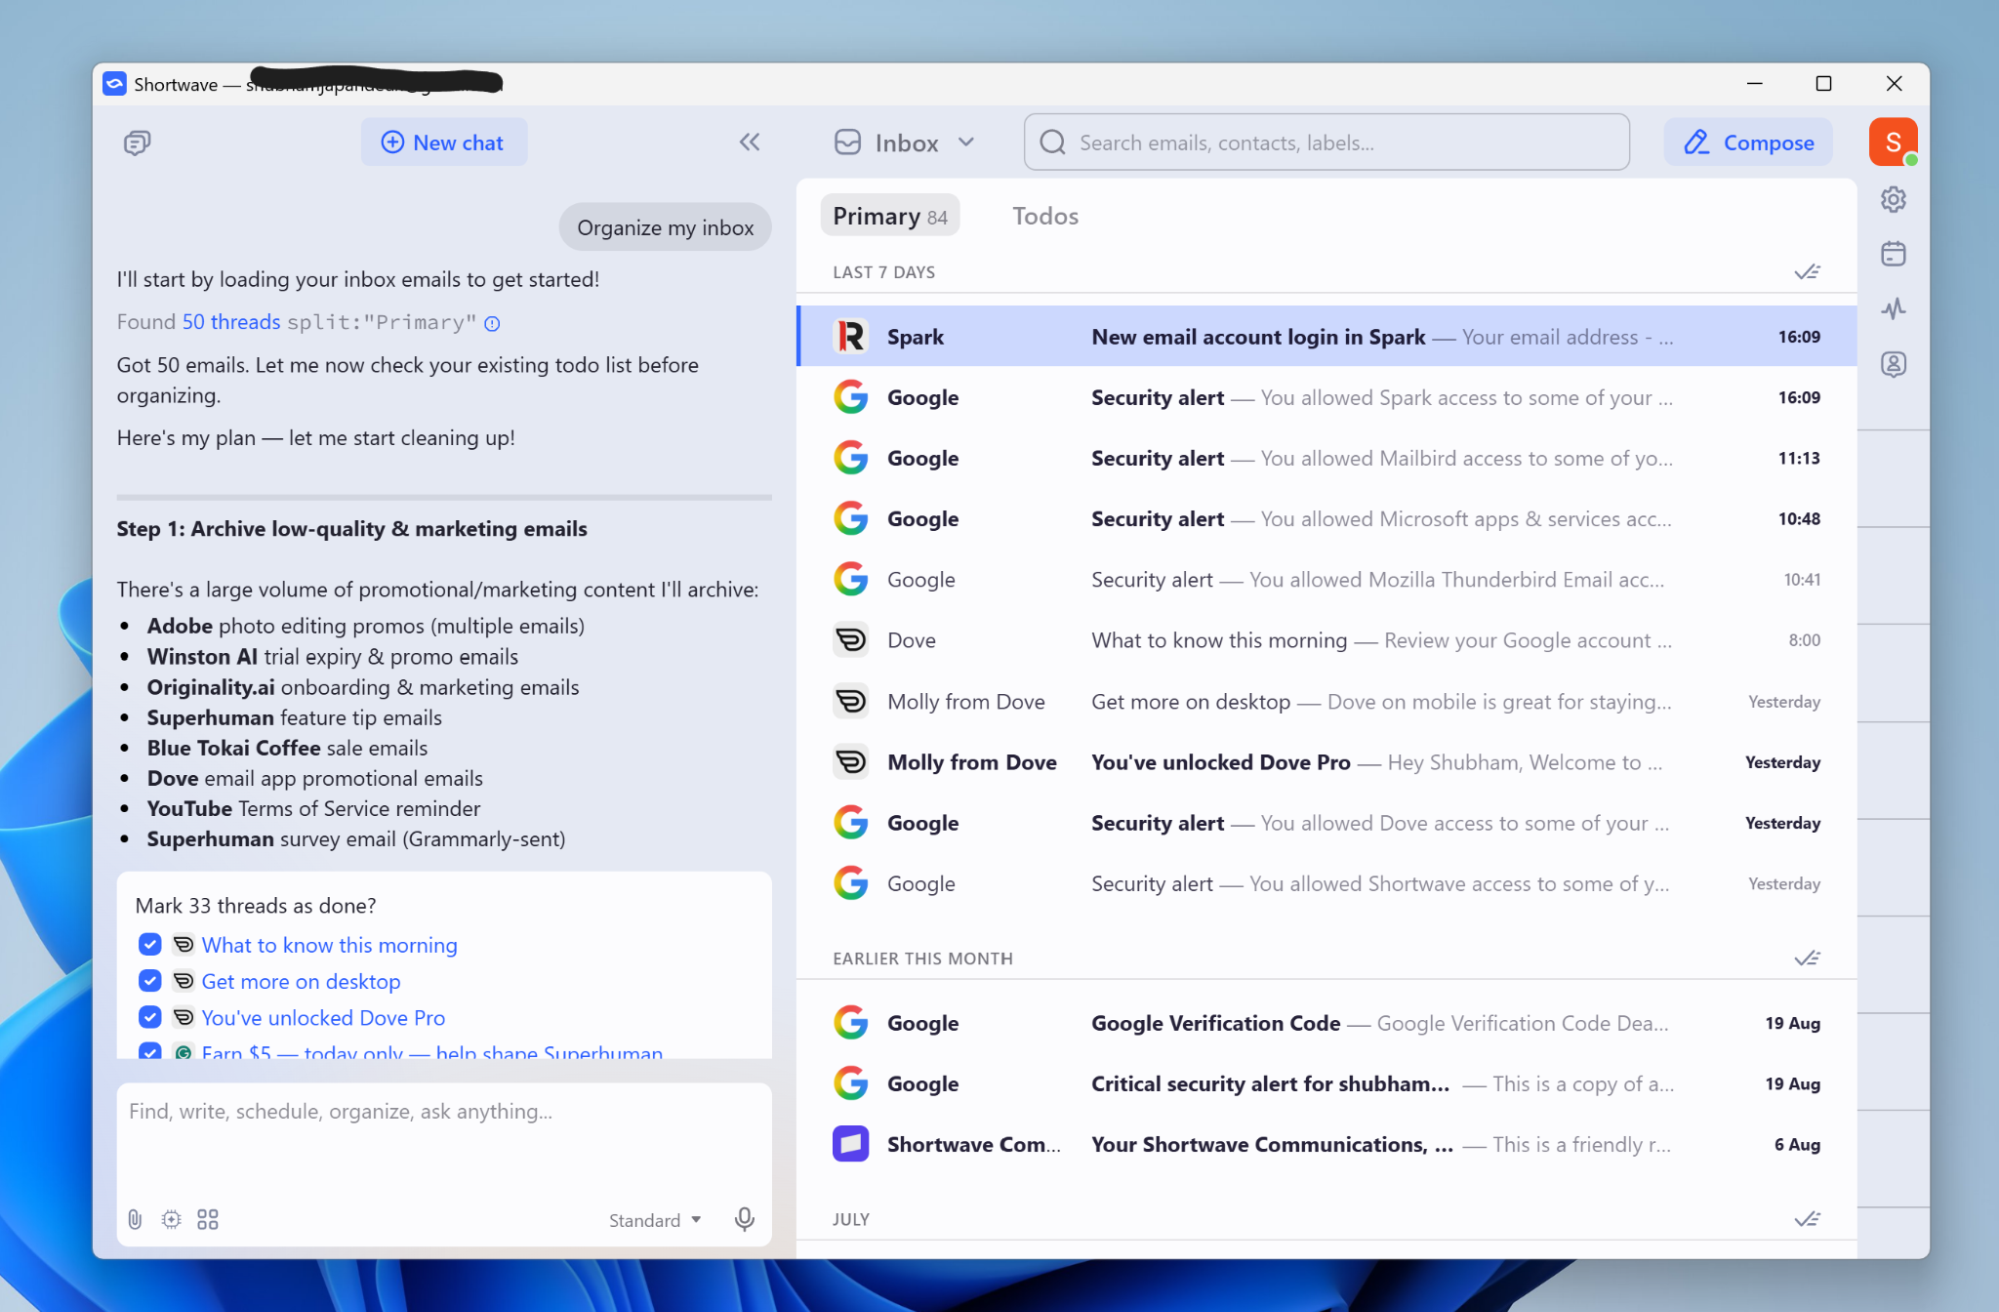Click Google logo on Verification Code email
1999x1312 pixels.
click(851, 1023)
